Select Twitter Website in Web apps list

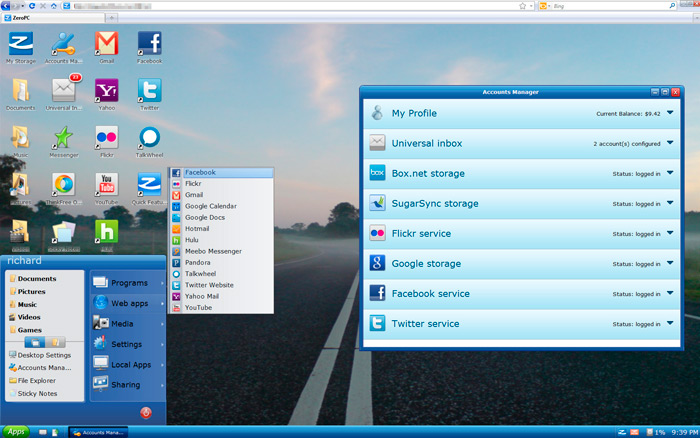click(222, 285)
